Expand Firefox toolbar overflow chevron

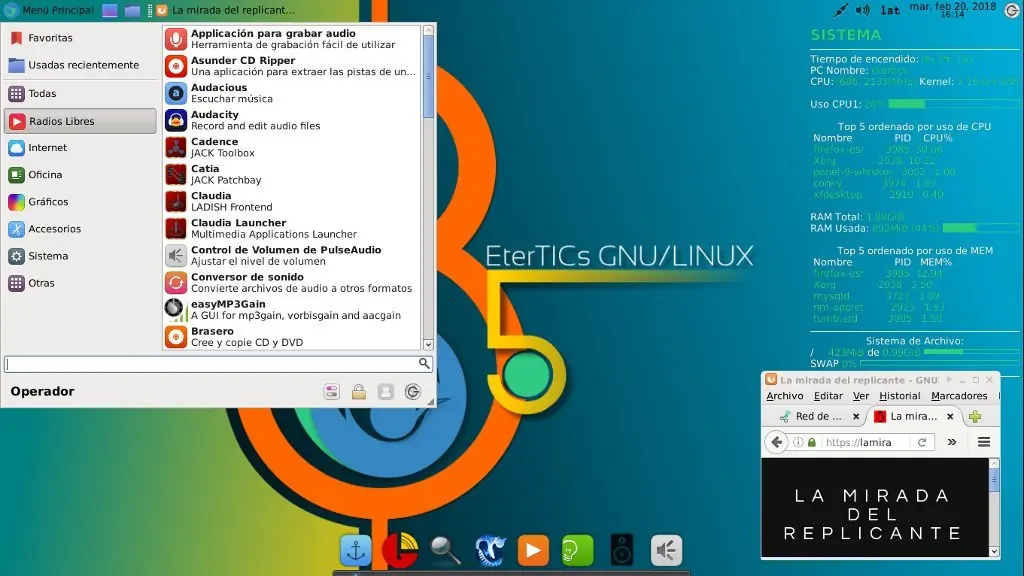pos(952,442)
